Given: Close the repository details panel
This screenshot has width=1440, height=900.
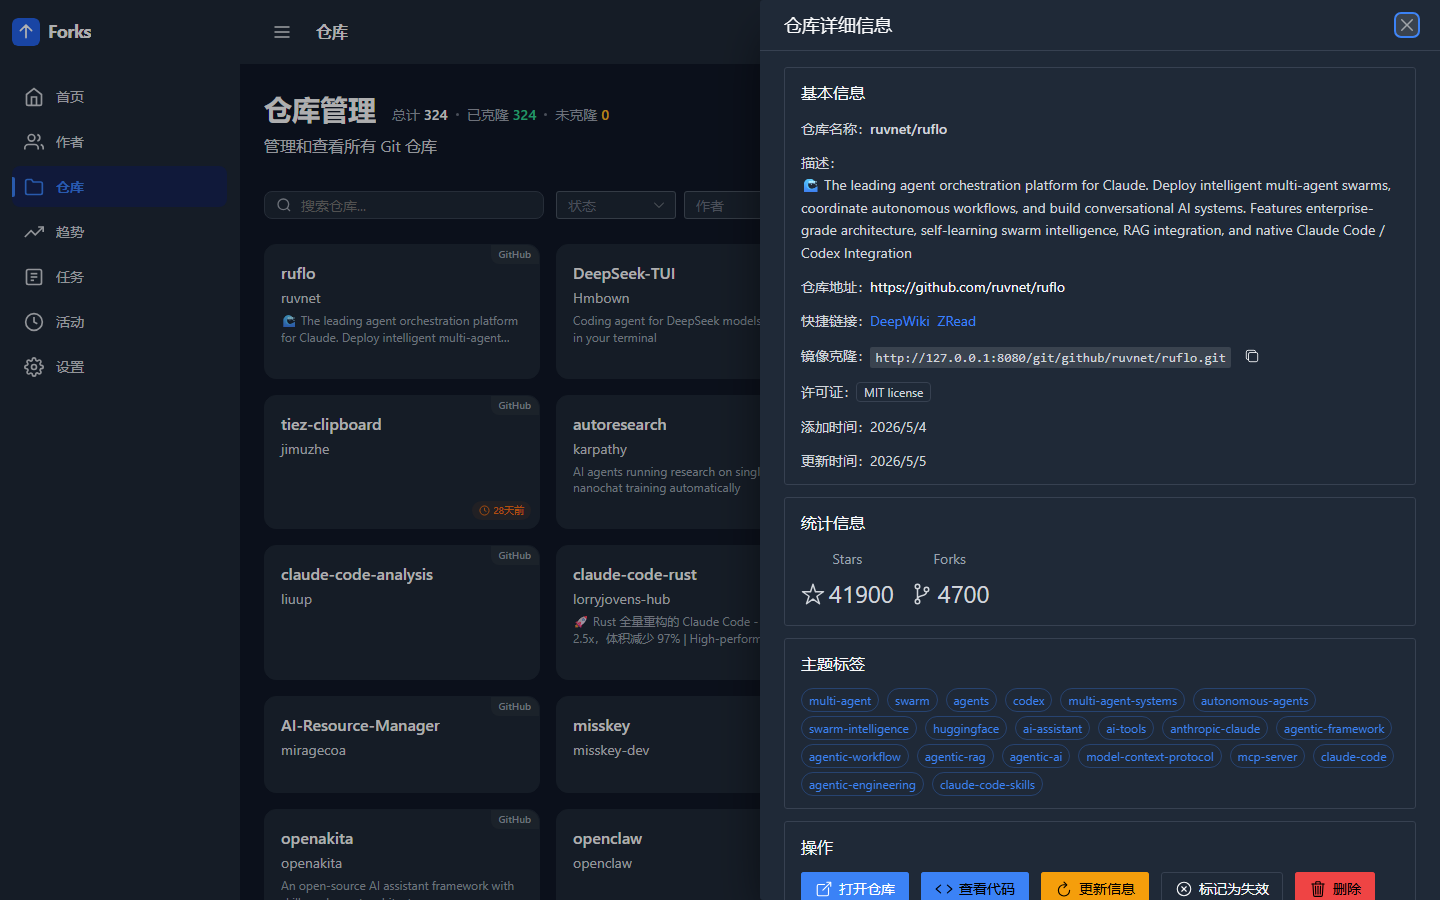Looking at the screenshot, I should (1407, 25).
